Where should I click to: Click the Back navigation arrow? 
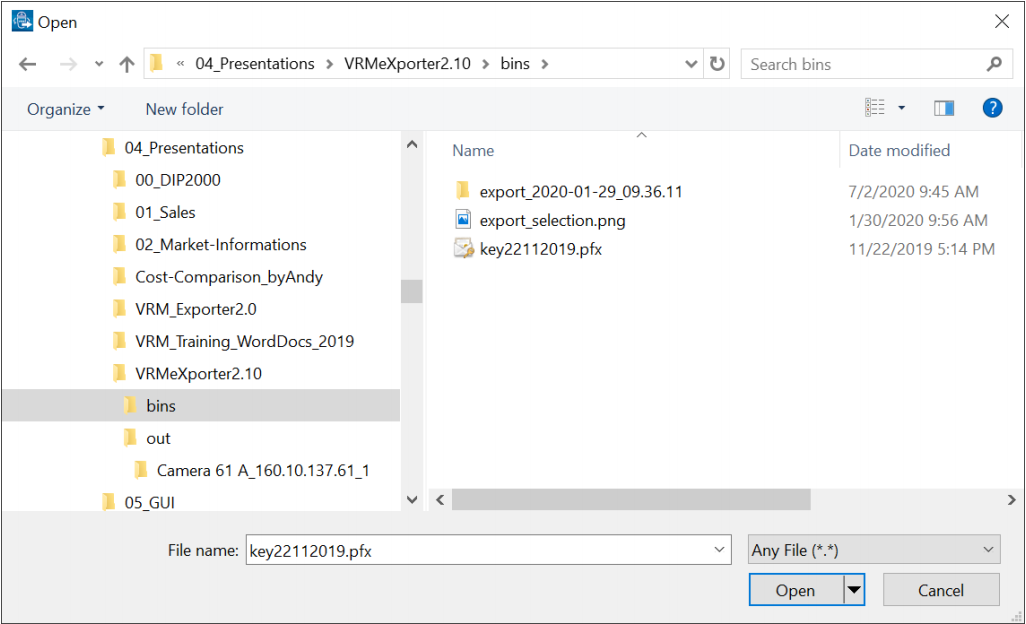(28, 64)
